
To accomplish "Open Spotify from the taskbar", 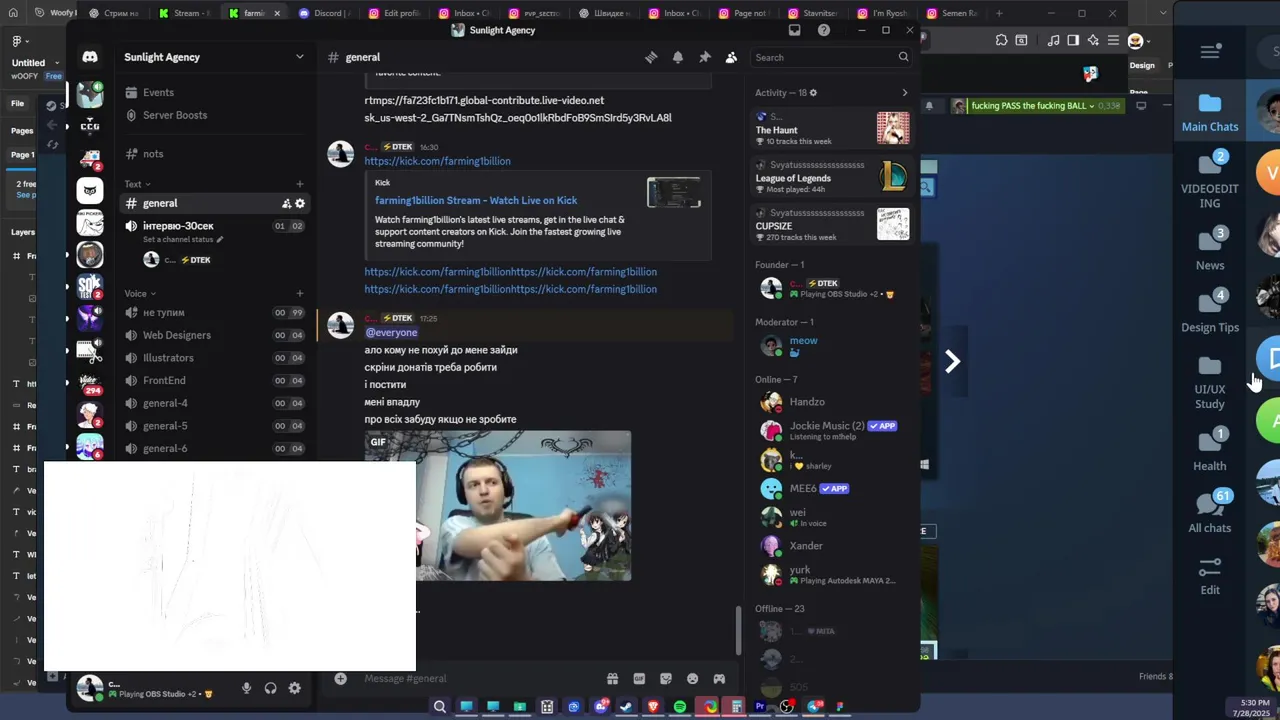I will (x=680, y=707).
